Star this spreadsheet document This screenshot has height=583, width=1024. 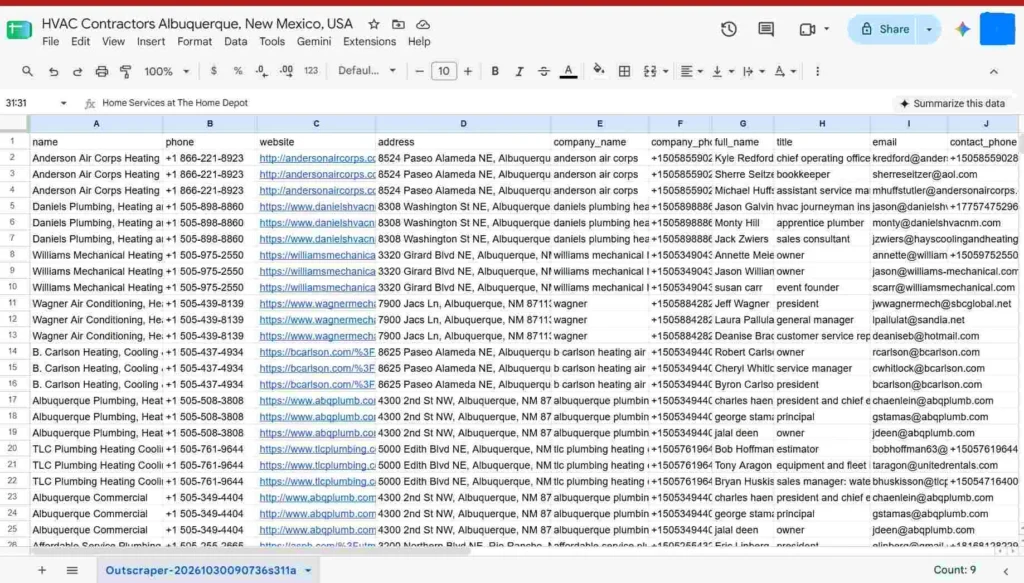374,24
